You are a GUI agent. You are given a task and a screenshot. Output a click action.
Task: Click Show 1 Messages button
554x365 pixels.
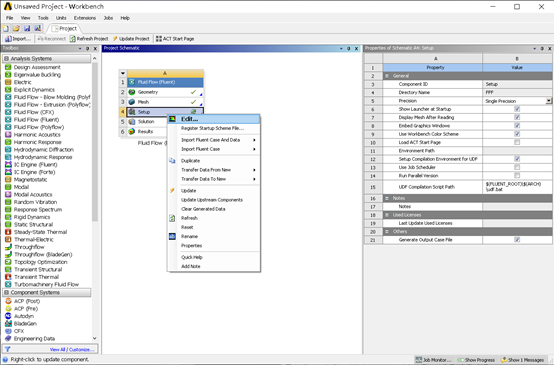[x=522, y=360]
